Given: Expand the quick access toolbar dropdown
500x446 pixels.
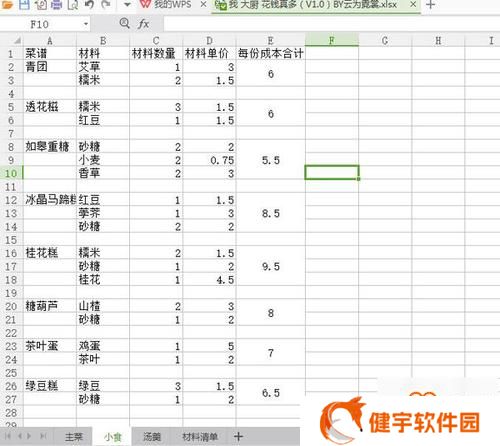Looking at the screenshot, I should pos(127,5).
